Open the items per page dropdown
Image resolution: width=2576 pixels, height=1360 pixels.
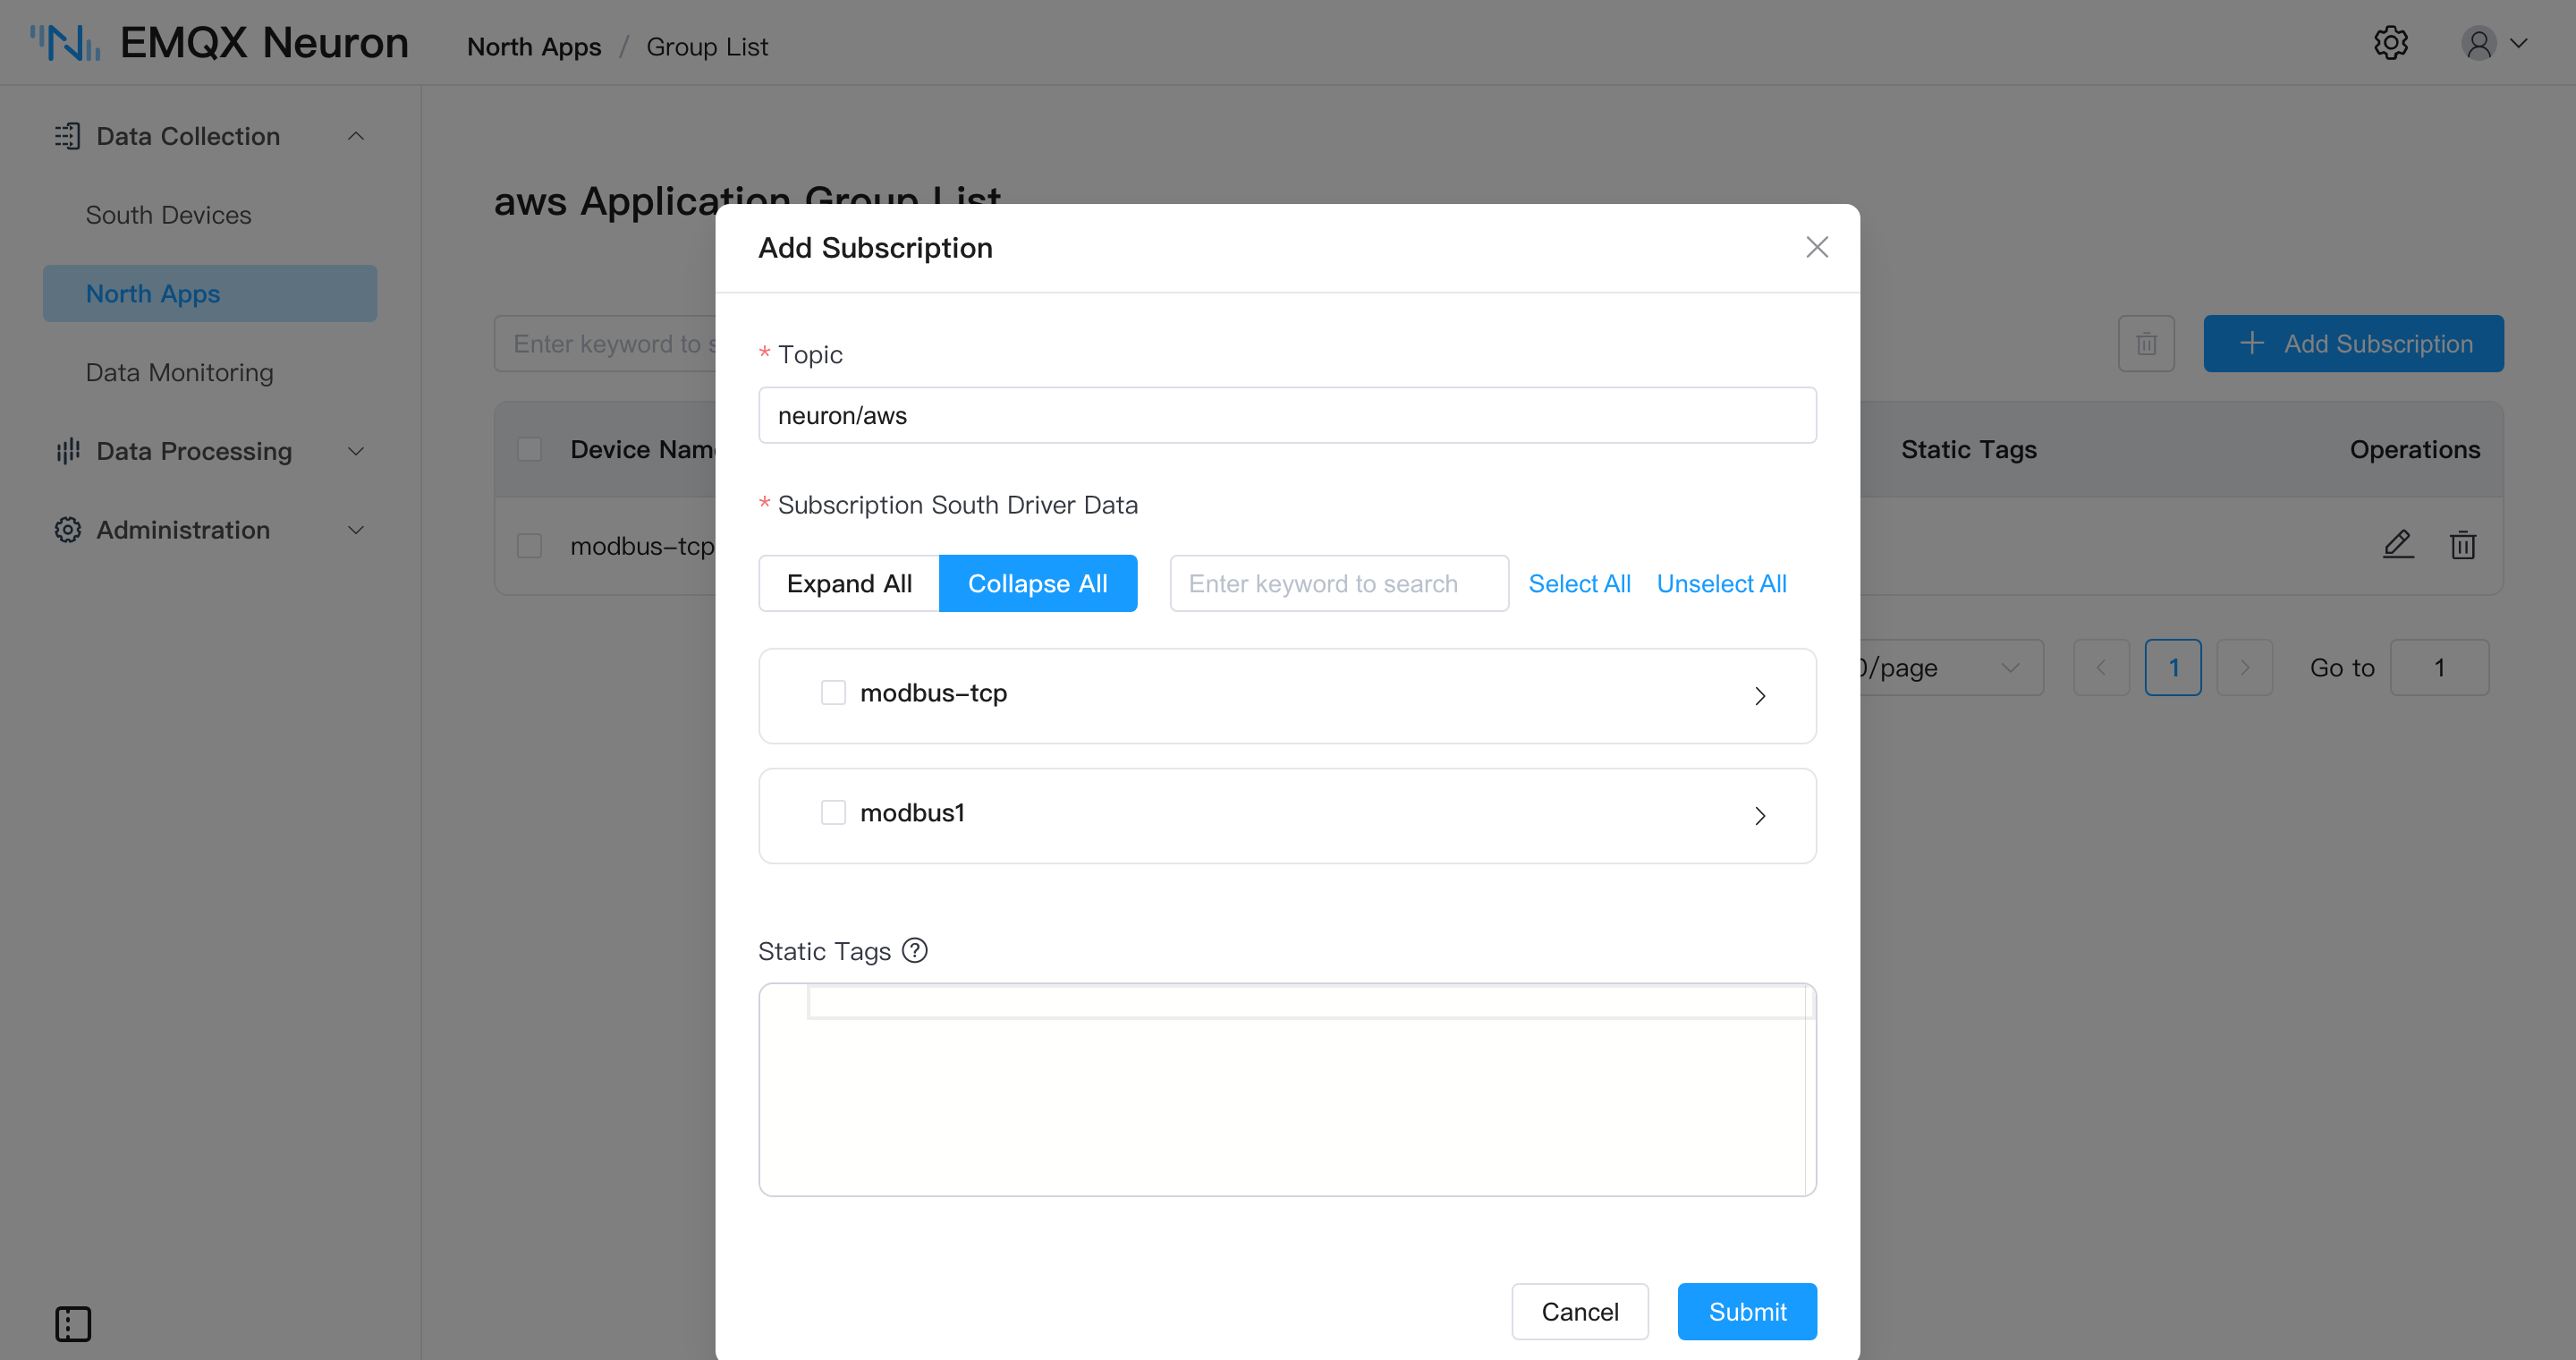[1951, 667]
